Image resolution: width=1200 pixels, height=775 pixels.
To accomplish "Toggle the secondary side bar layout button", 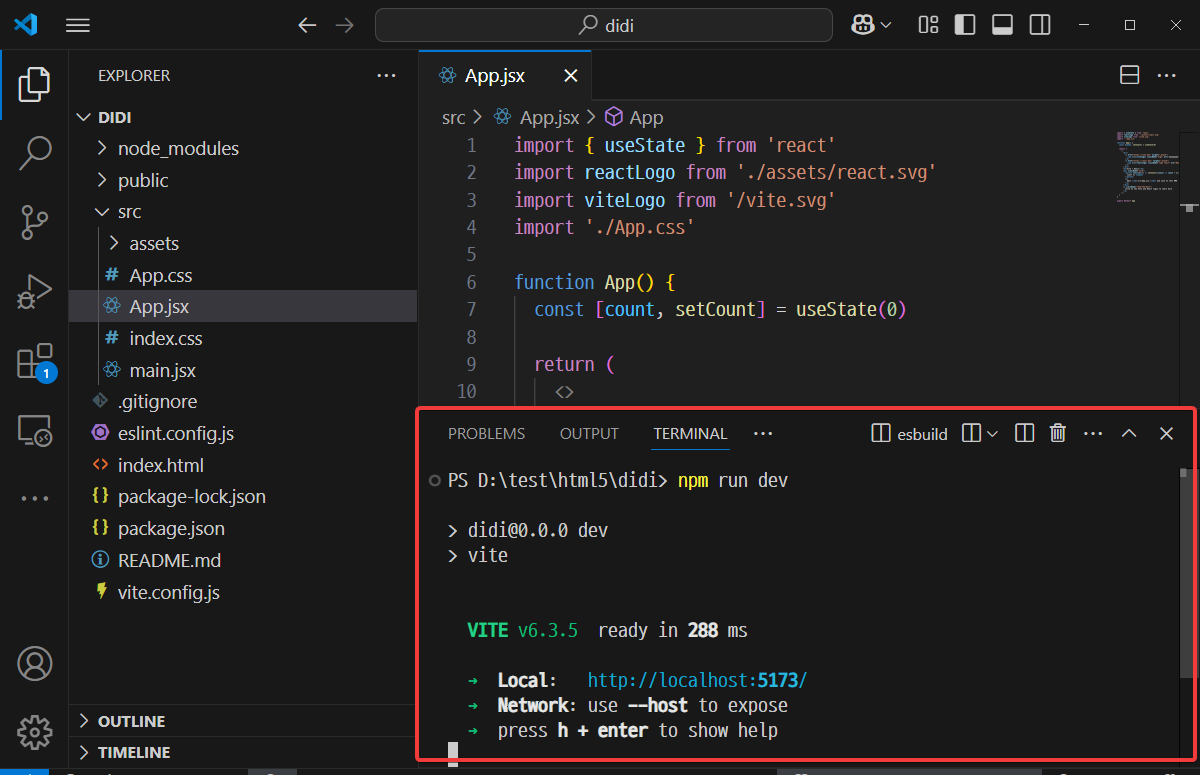I will click(1040, 25).
